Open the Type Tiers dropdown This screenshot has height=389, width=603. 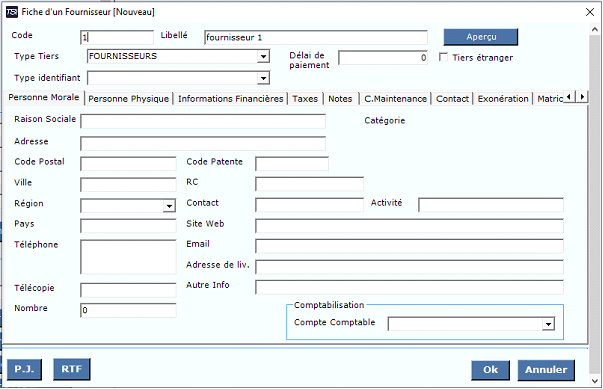point(263,57)
